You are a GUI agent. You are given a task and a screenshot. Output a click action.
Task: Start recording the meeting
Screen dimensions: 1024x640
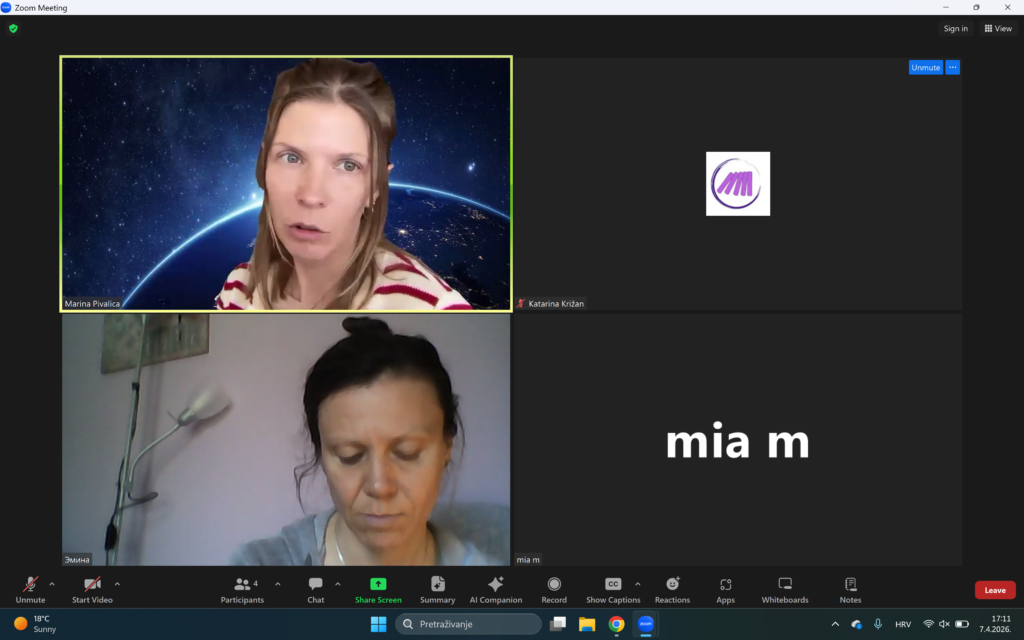tap(554, 589)
